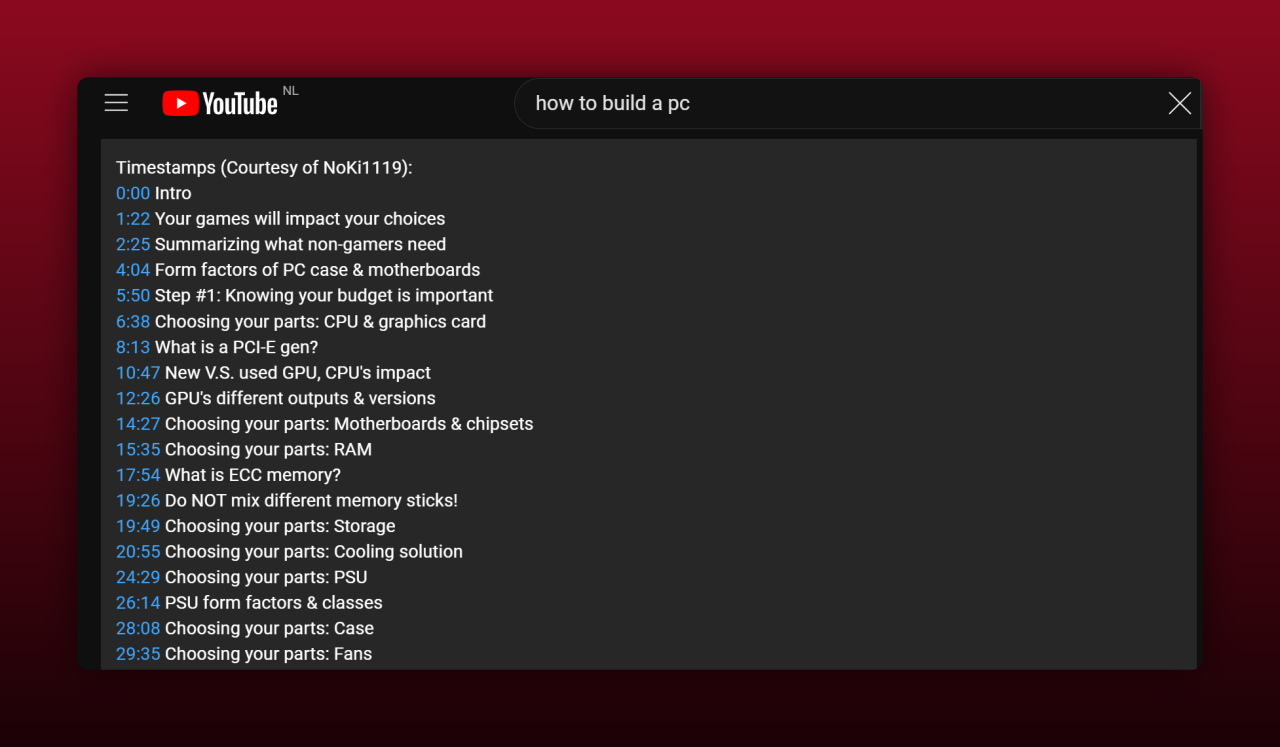
Task: Jump to 19:49 Storage timestamp
Action: point(138,526)
